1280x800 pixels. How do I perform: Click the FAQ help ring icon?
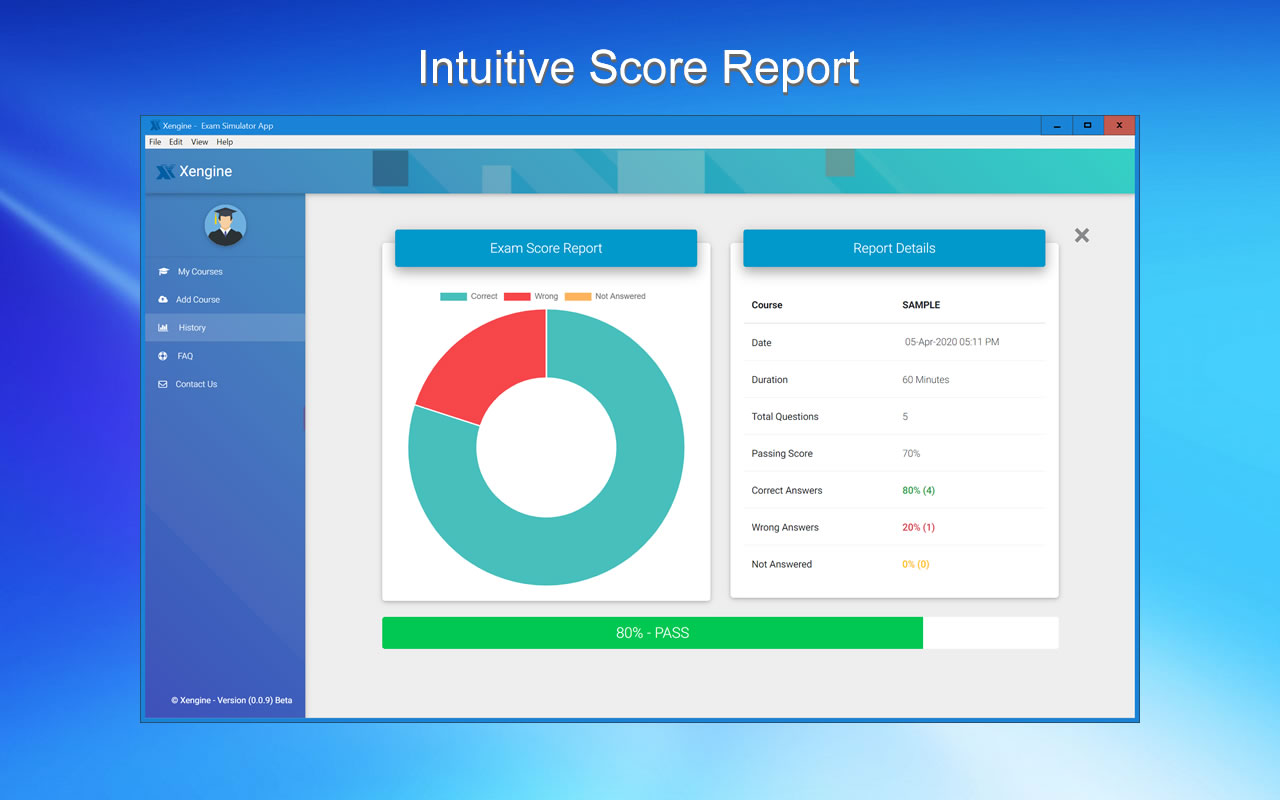[x=162, y=355]
